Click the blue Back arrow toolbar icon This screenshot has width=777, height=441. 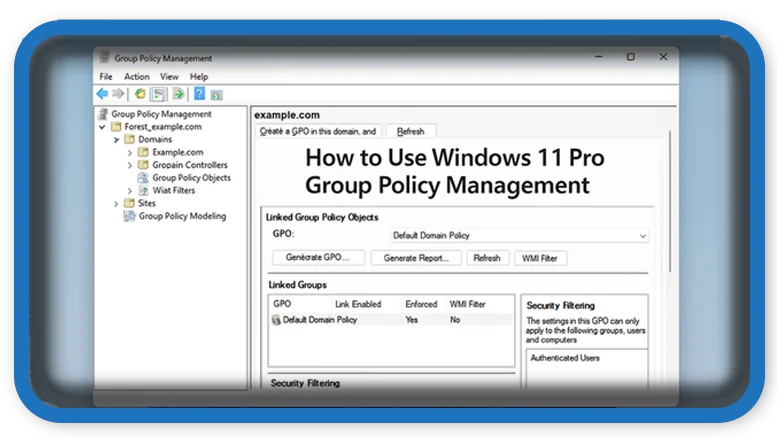click(x=103, y=94)
